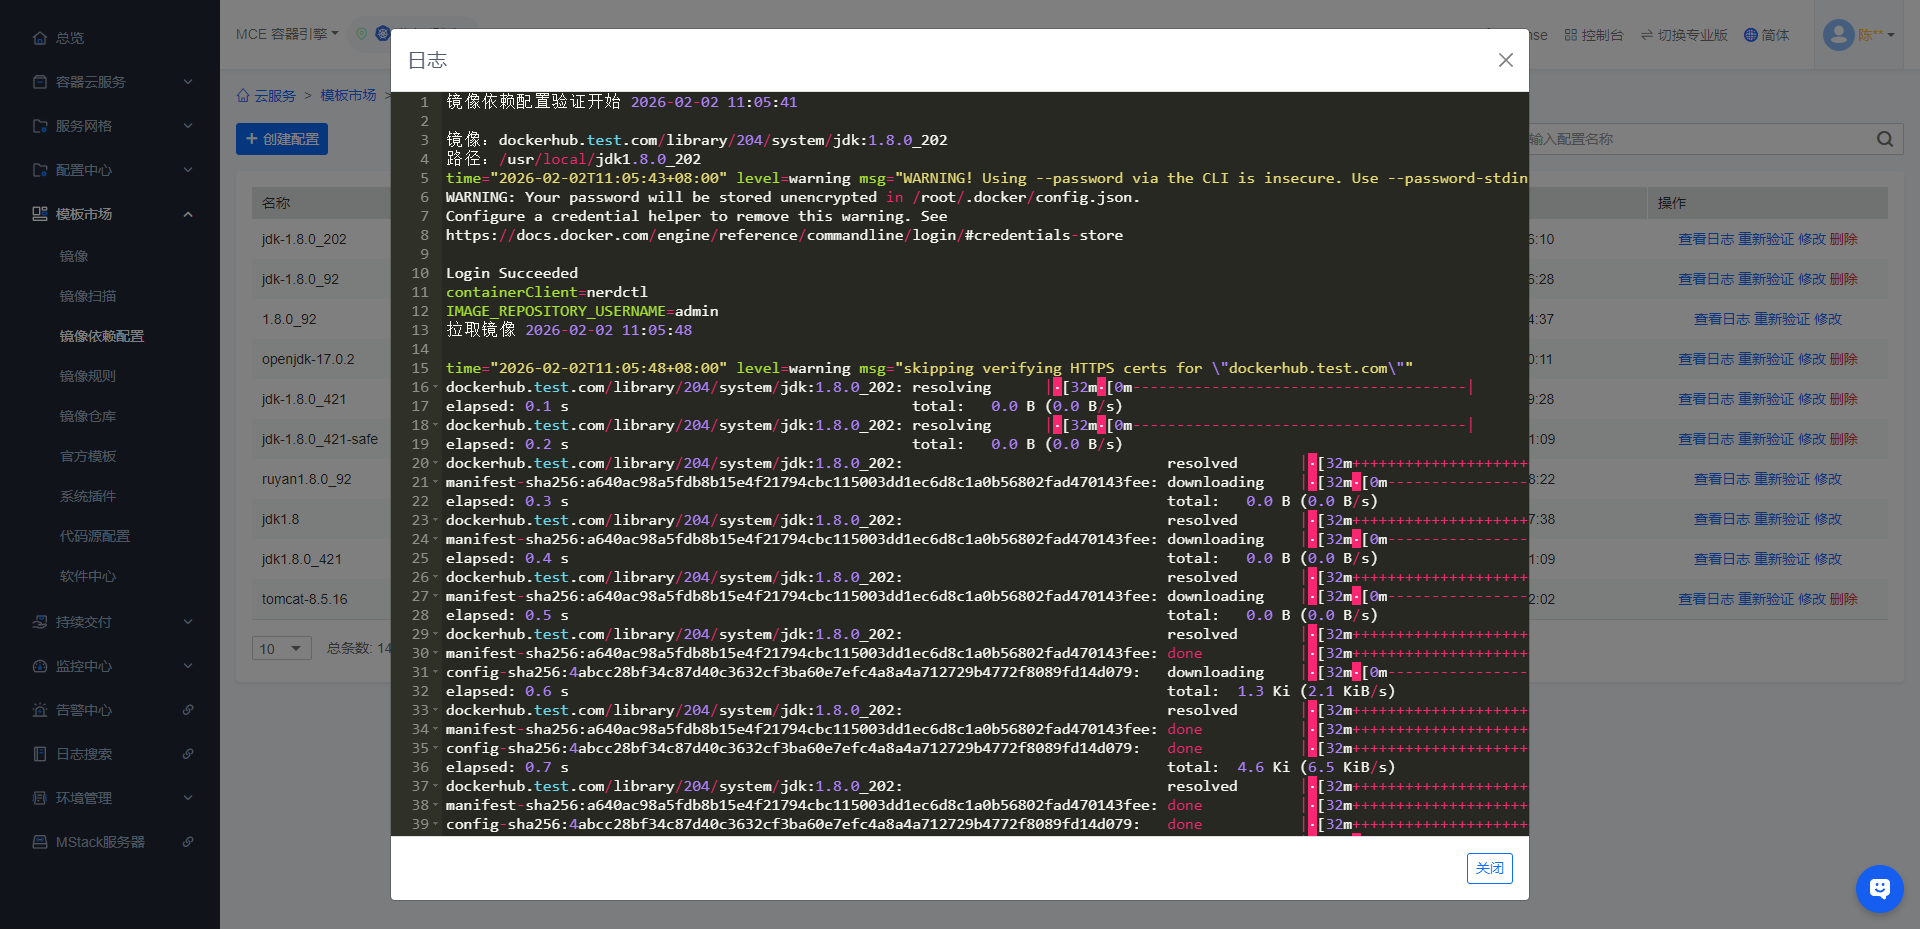Open 镜像依赖配置 sidebar item
The image size is (1920, 929).
point(102,336)
